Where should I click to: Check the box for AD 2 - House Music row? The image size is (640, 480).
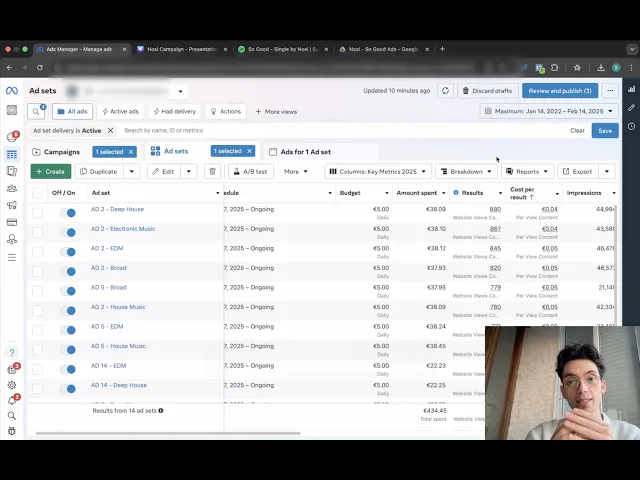(37, 311)
